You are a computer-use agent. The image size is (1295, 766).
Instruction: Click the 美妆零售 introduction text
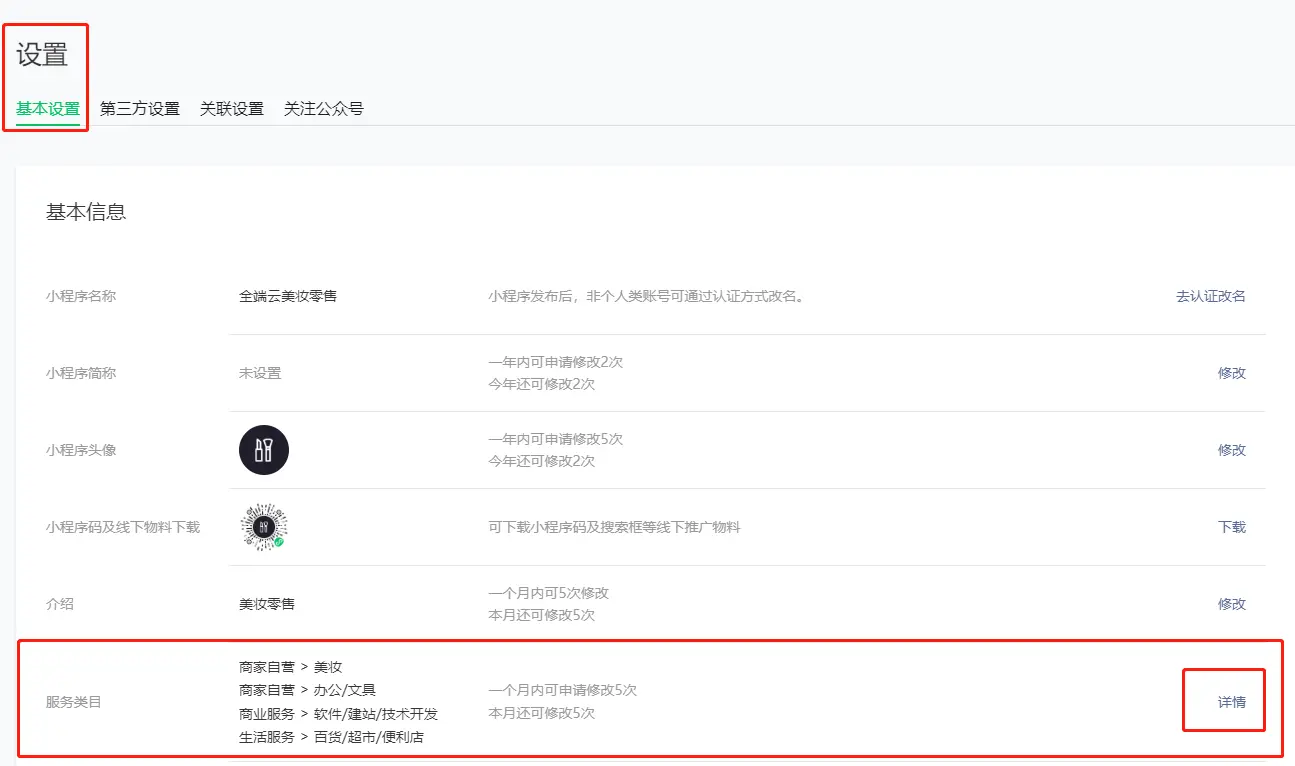pos(267,604)
